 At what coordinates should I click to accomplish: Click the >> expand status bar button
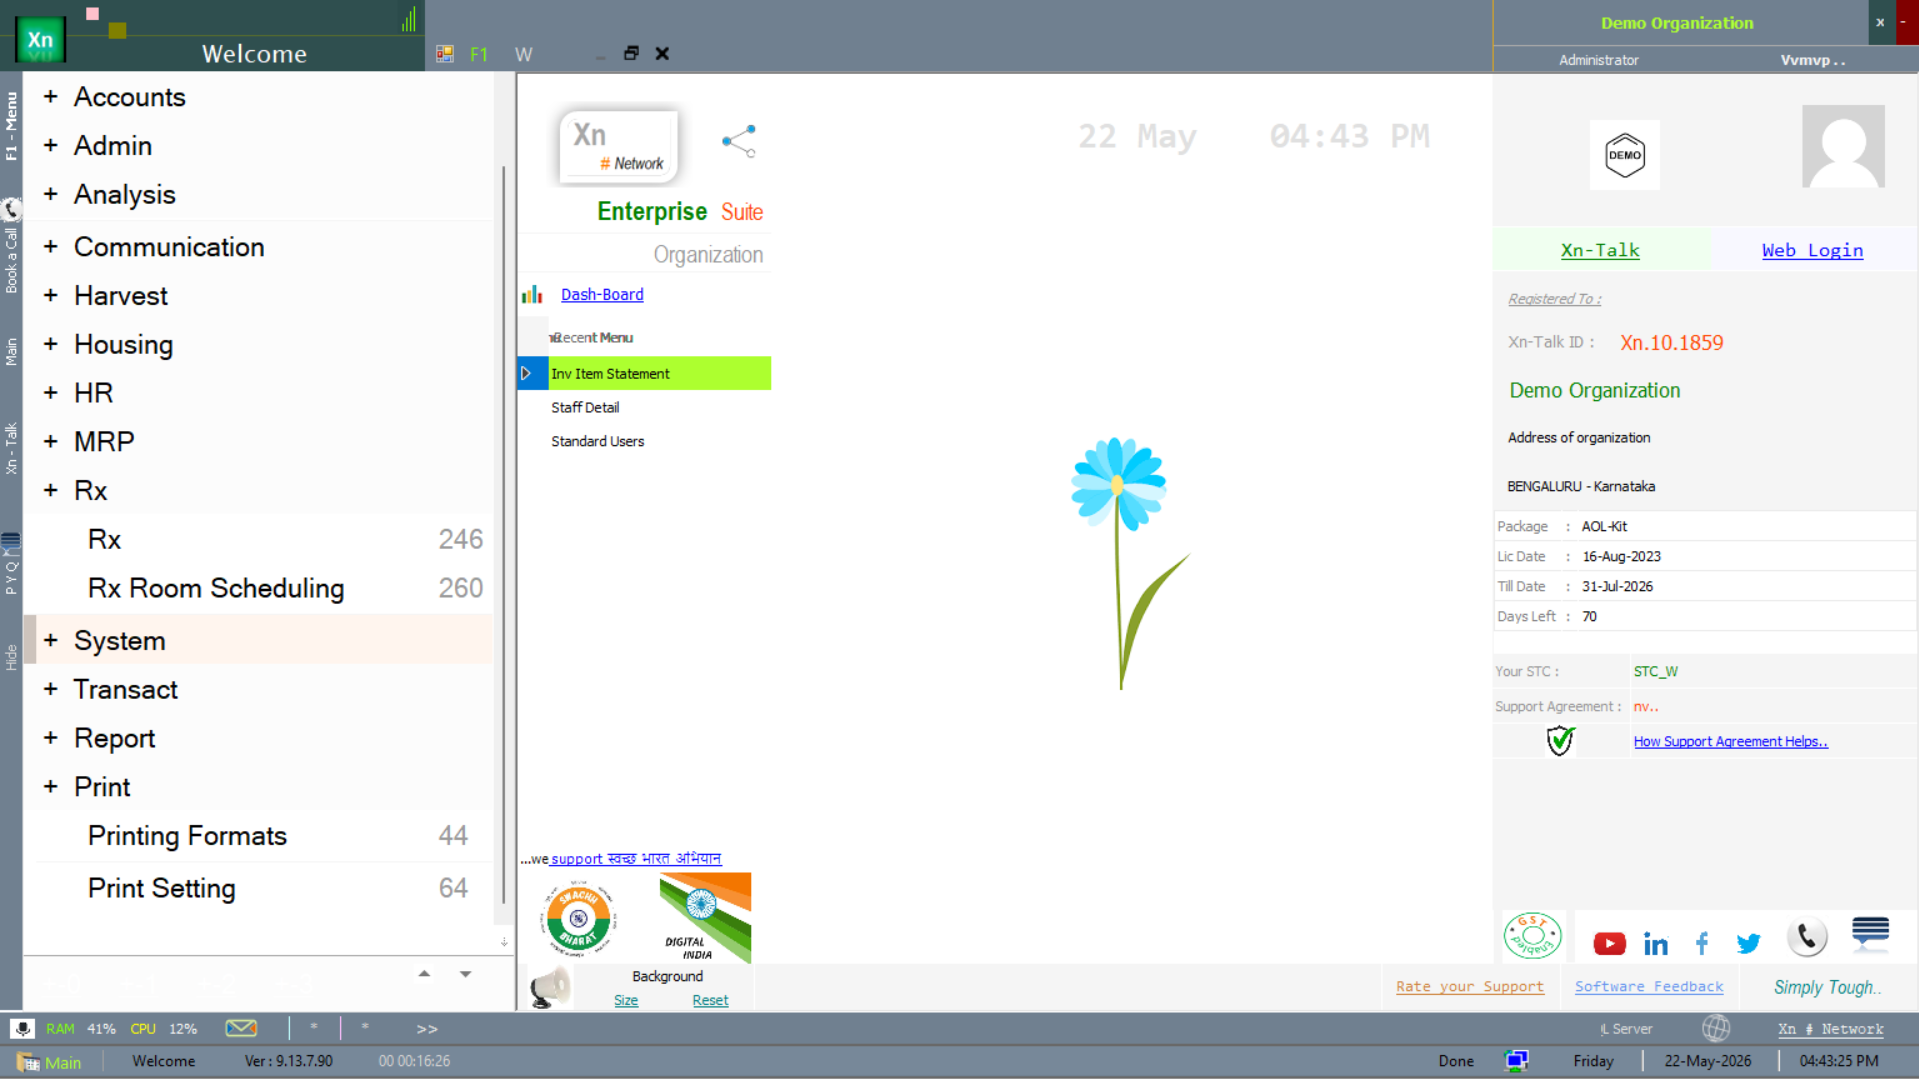coord(427,1029)
